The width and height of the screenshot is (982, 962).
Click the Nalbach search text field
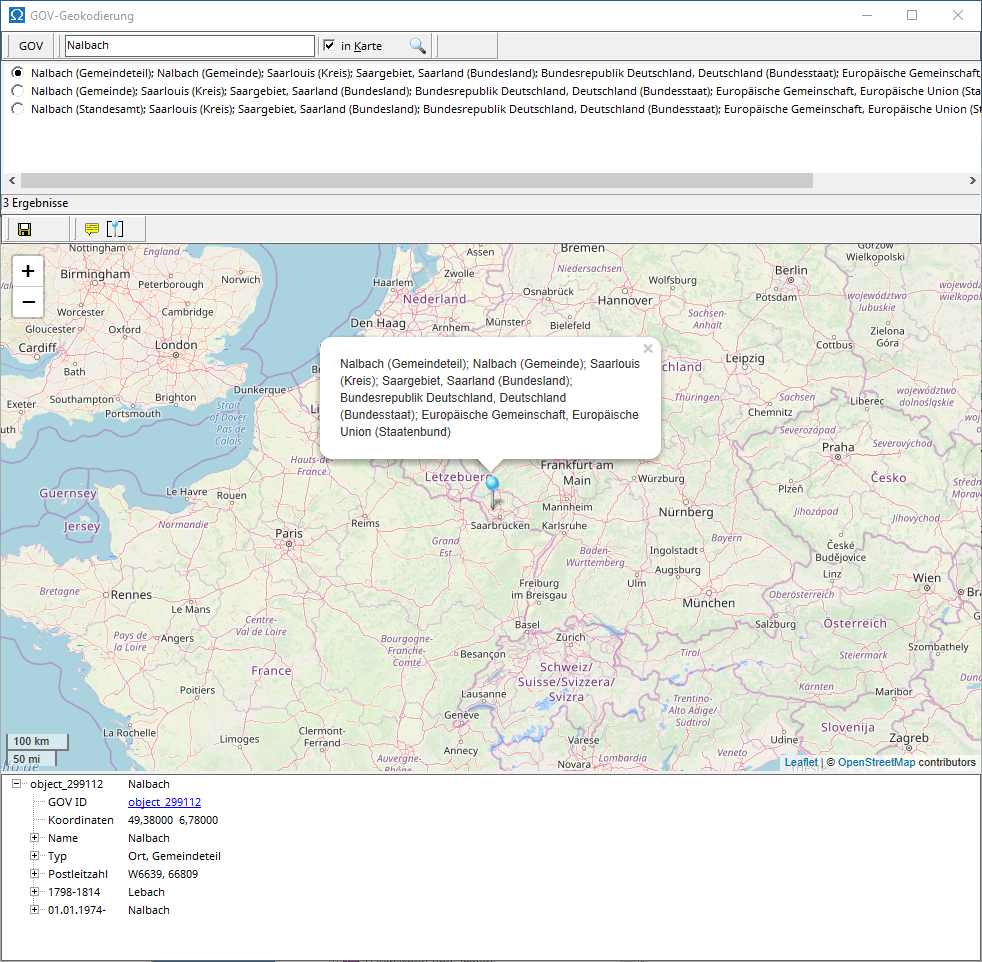189,46
